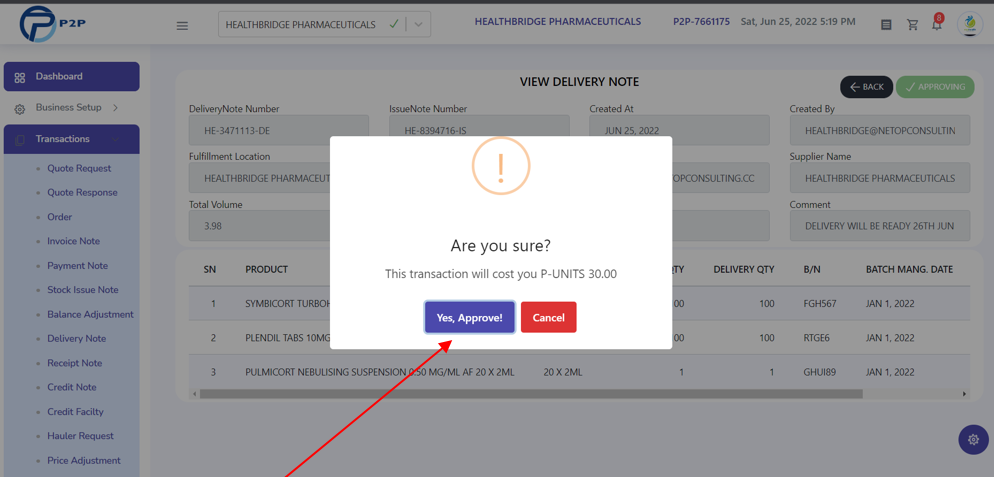Open Dashboard in the sidebar

(x=72, y=77)
